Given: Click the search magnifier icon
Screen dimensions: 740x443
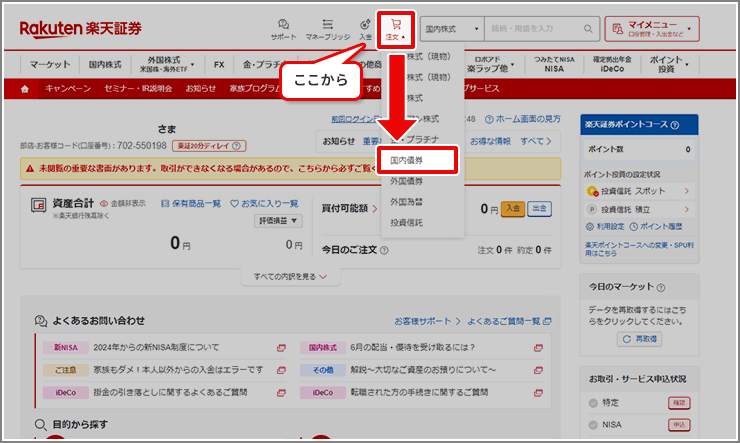Looking at the screenshot, I should 588,29.
